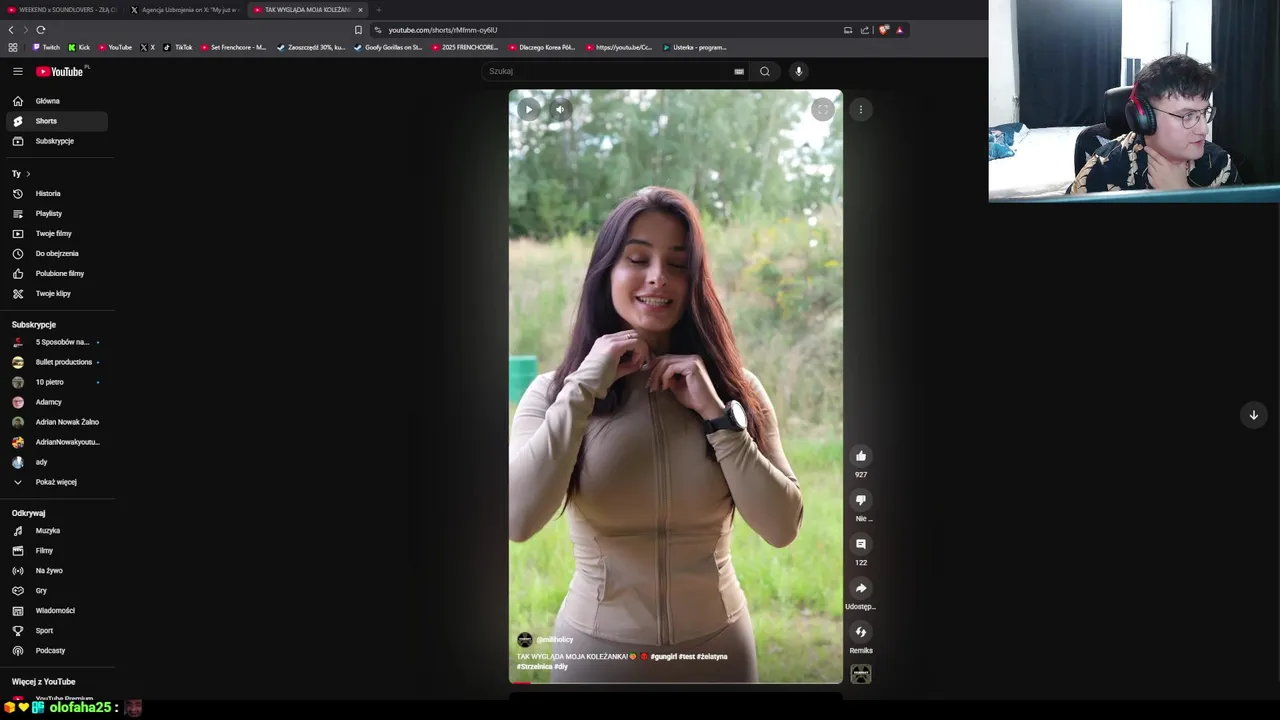This screenshot has width=1280, height=720.
Task: Open AdrianNowakyoutu... channel
Action: tap(56, 442)
